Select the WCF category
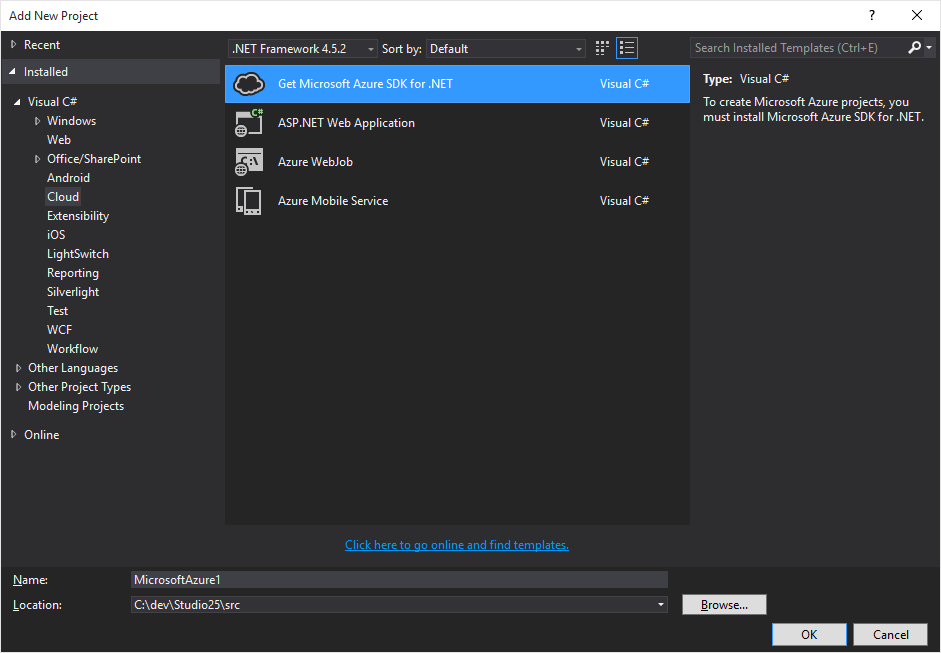The height and width of the screenshot is (653, 941). point(59,330)
